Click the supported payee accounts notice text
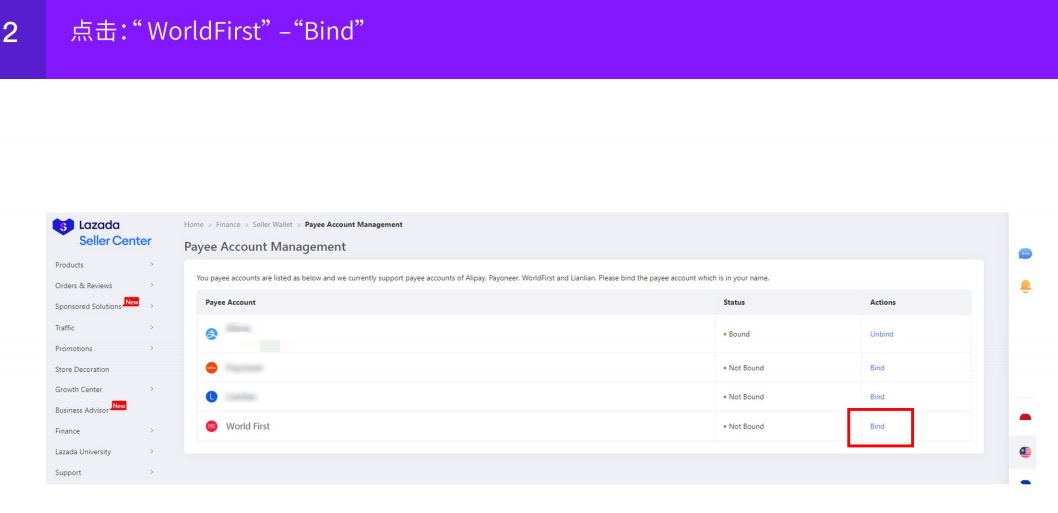Image resolution: width=1058 pixels, height=513 pixels. point(482,278)
